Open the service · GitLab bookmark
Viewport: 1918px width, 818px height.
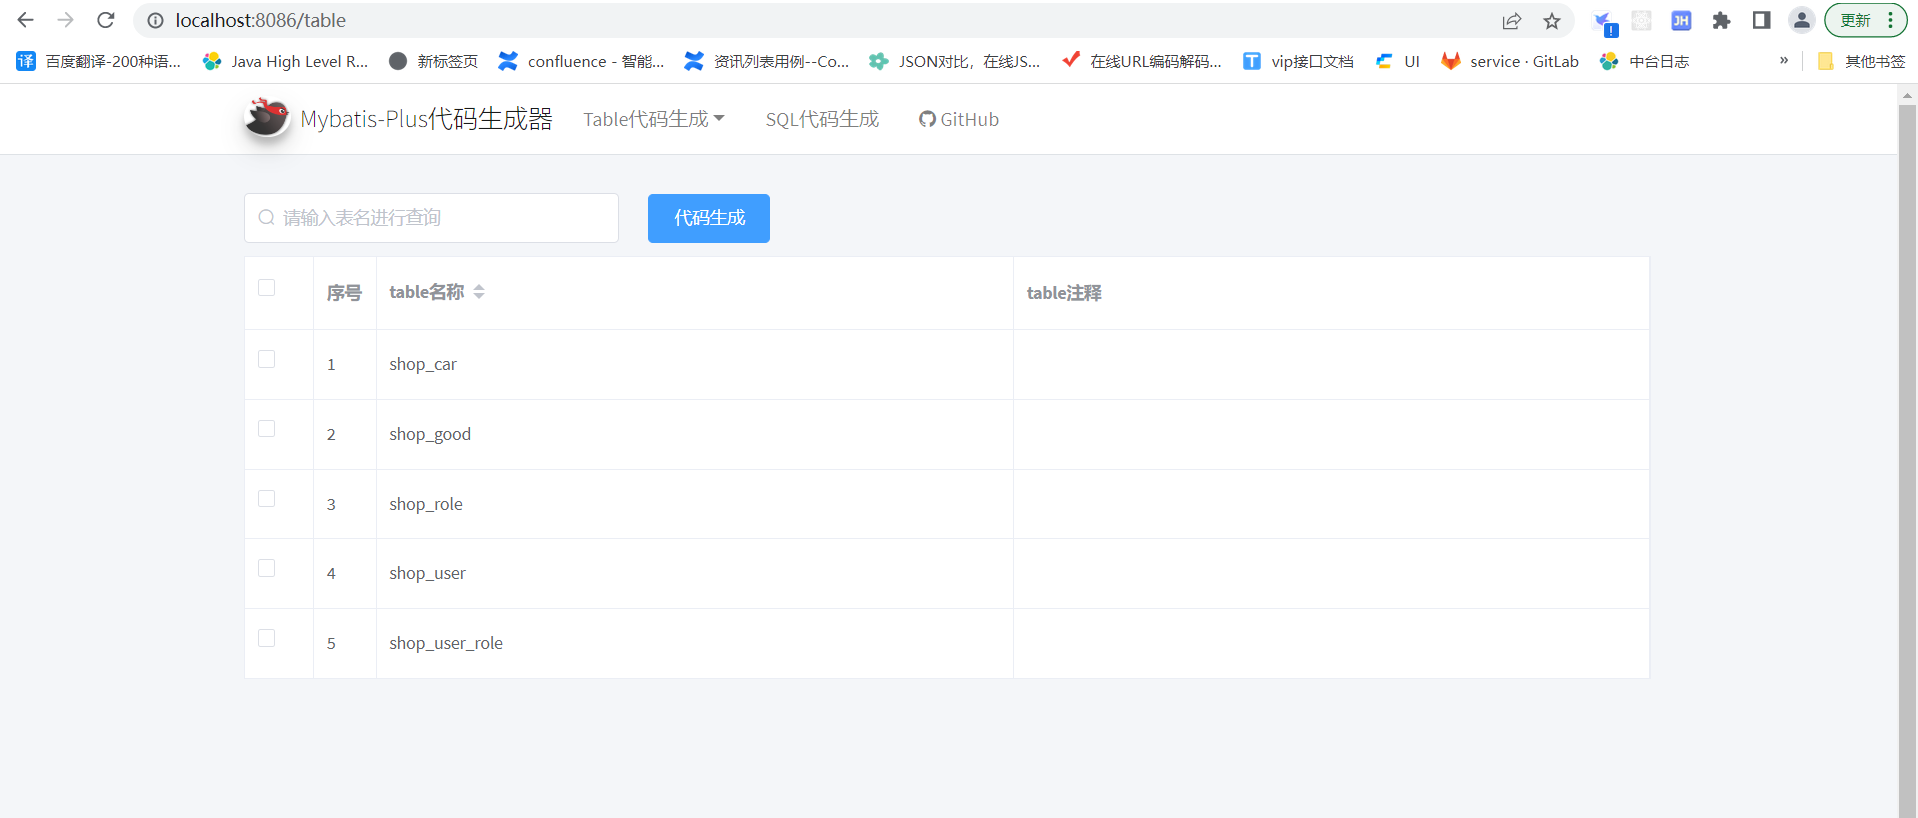click(x=1510, y=61)
